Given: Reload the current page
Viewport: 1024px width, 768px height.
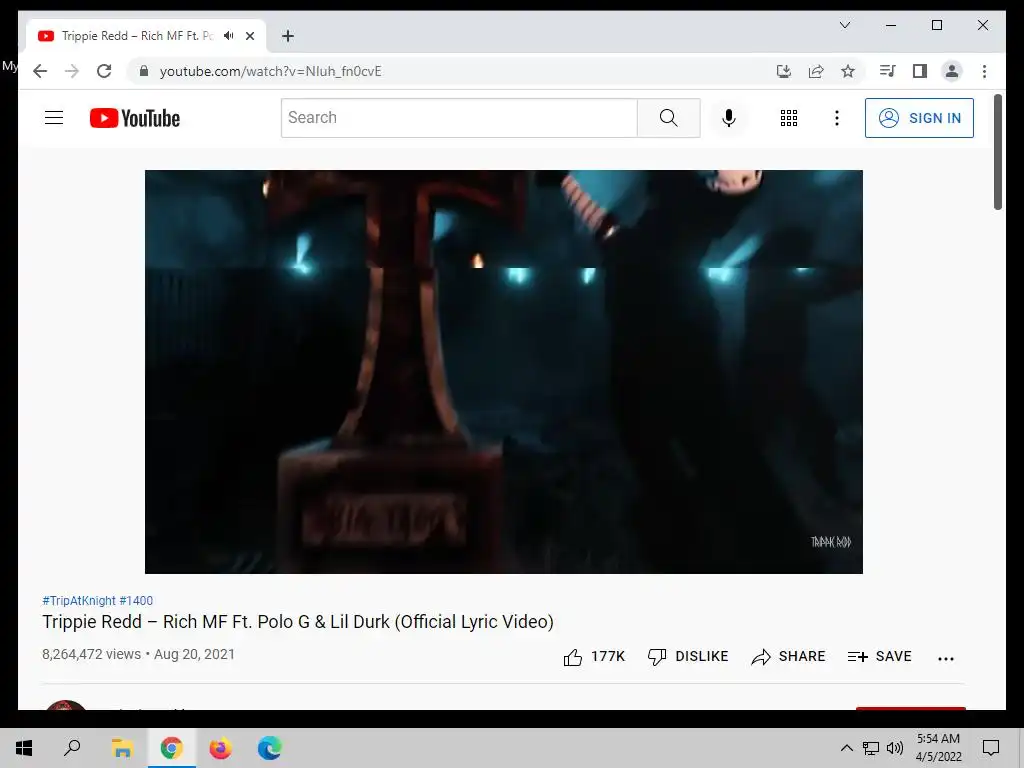Looking at the screenshot, I should pyautogui.click(x=104, y=71).
